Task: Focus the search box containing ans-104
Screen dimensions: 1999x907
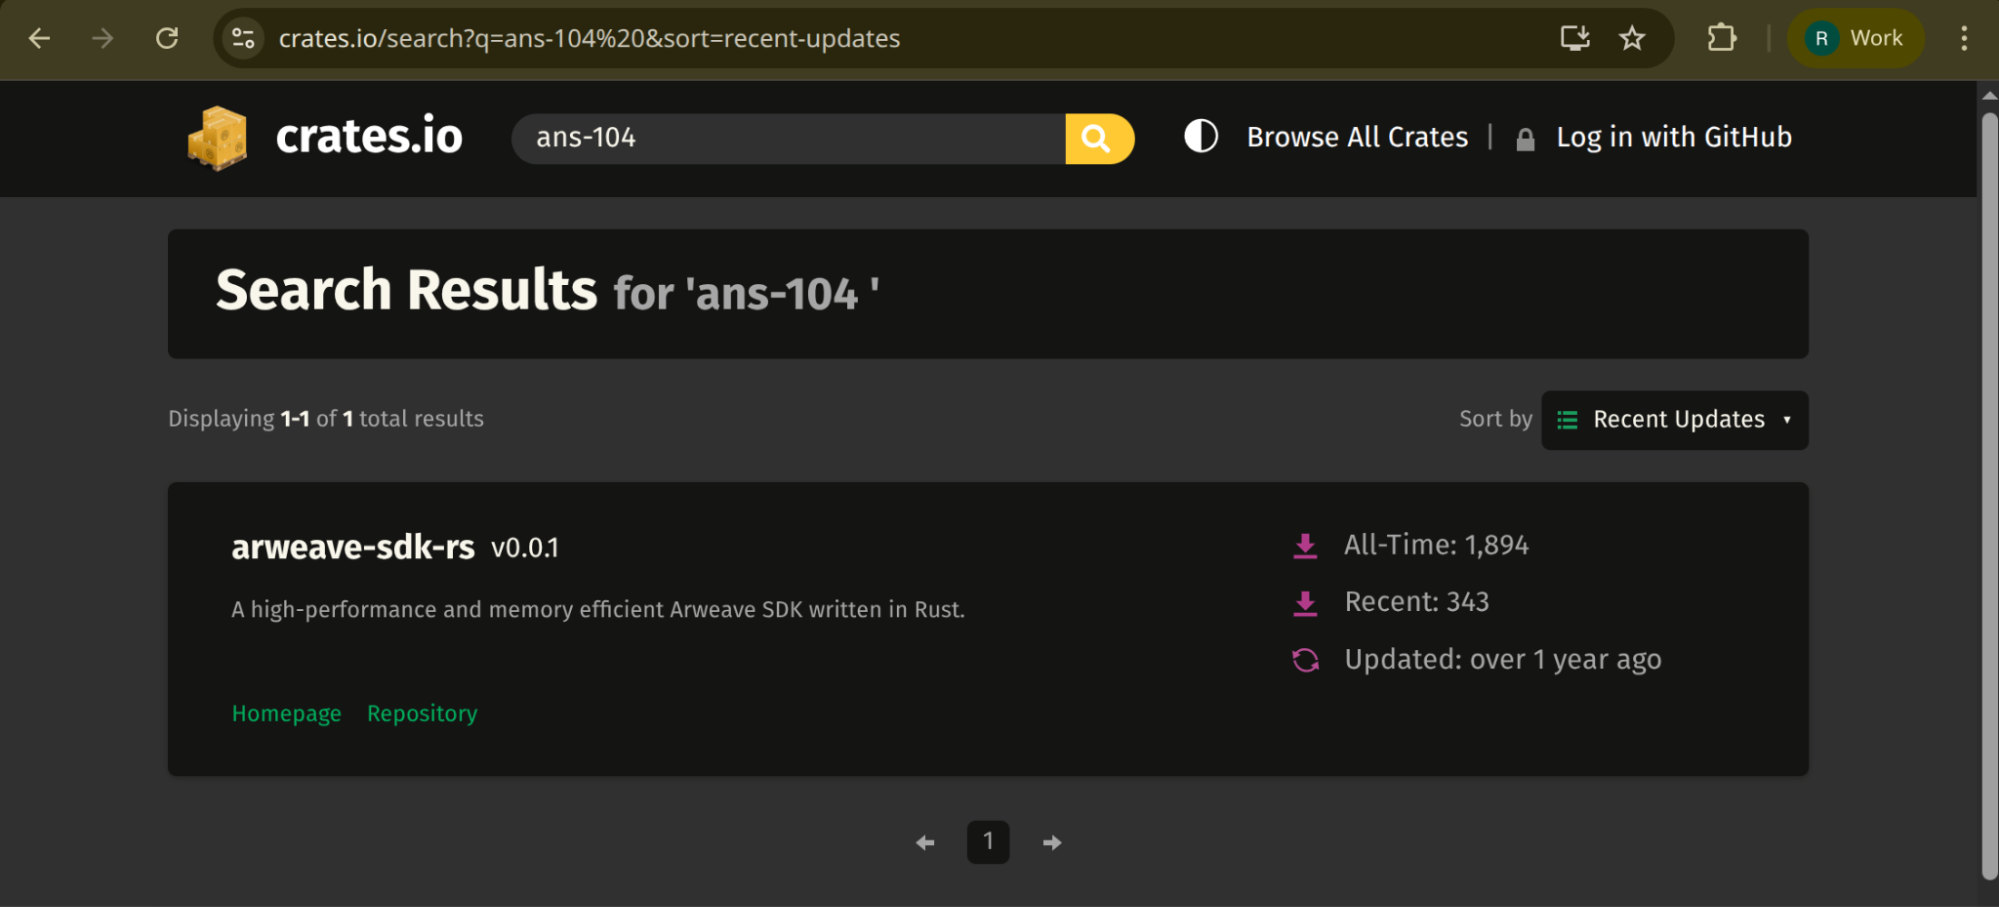Action: (788, 138)
